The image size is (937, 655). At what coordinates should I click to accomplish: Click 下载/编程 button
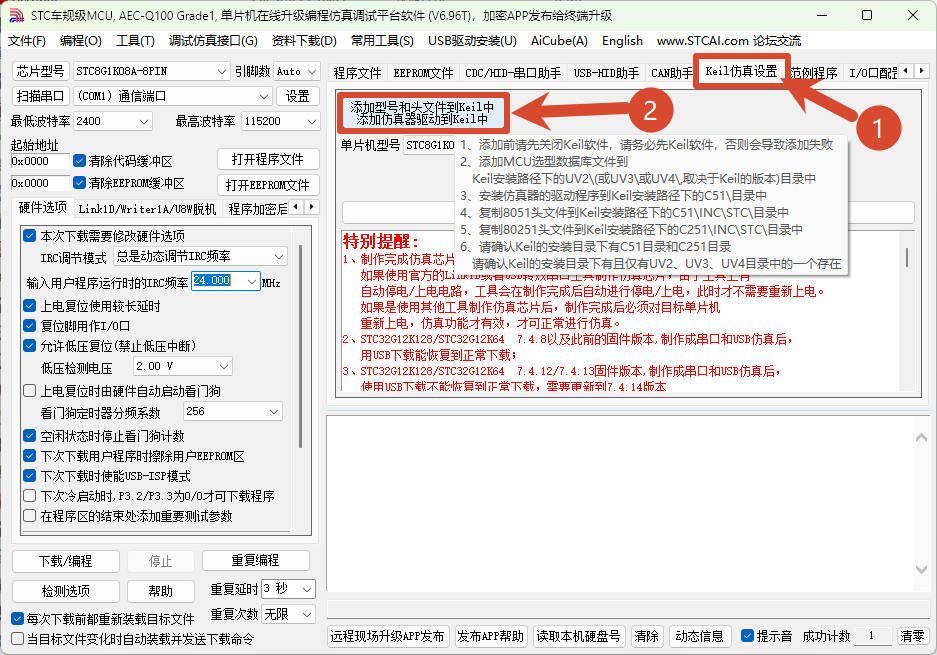click(66, 561)
